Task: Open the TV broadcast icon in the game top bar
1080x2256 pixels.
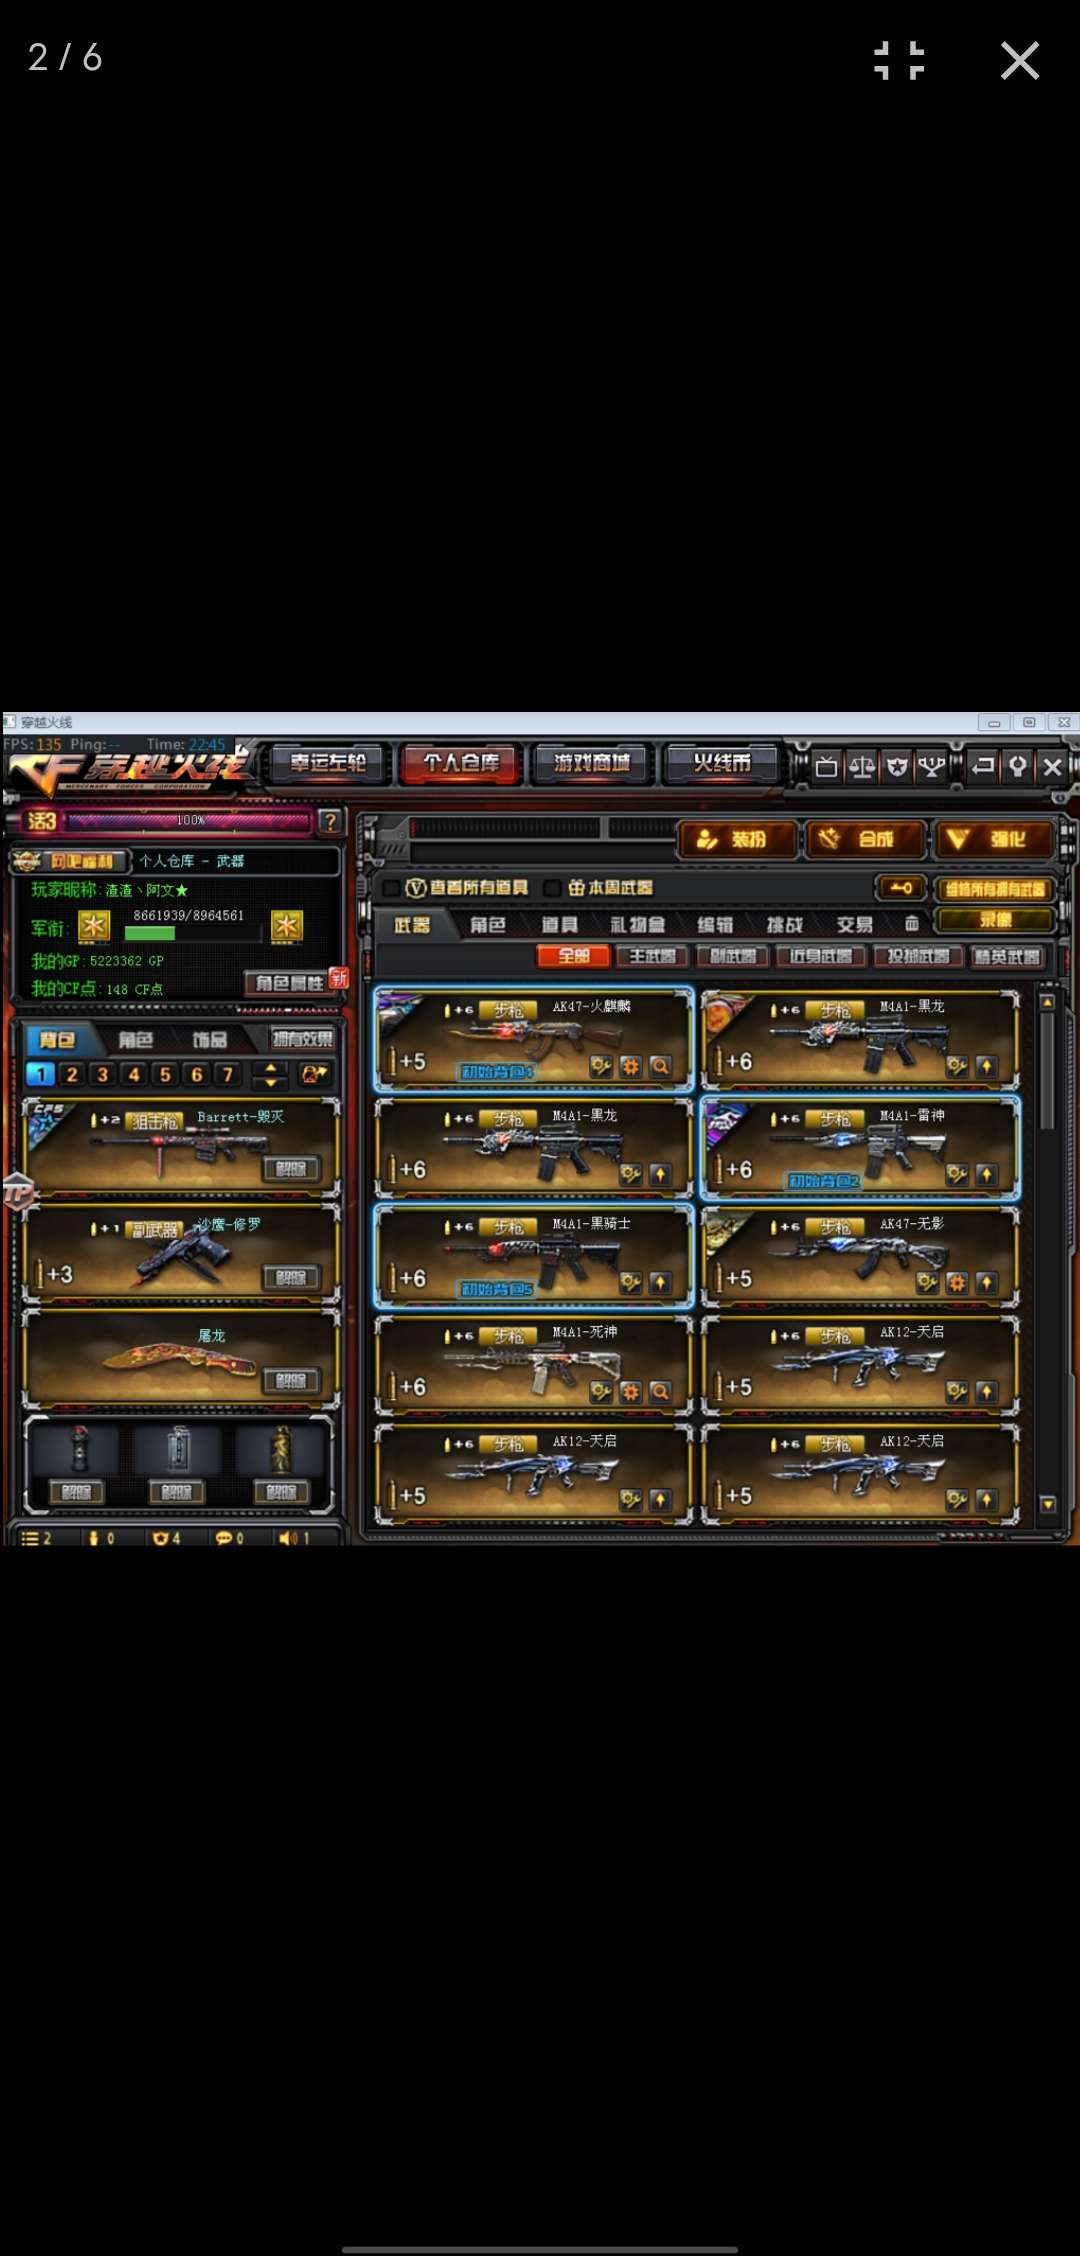Action: [826, 767]
